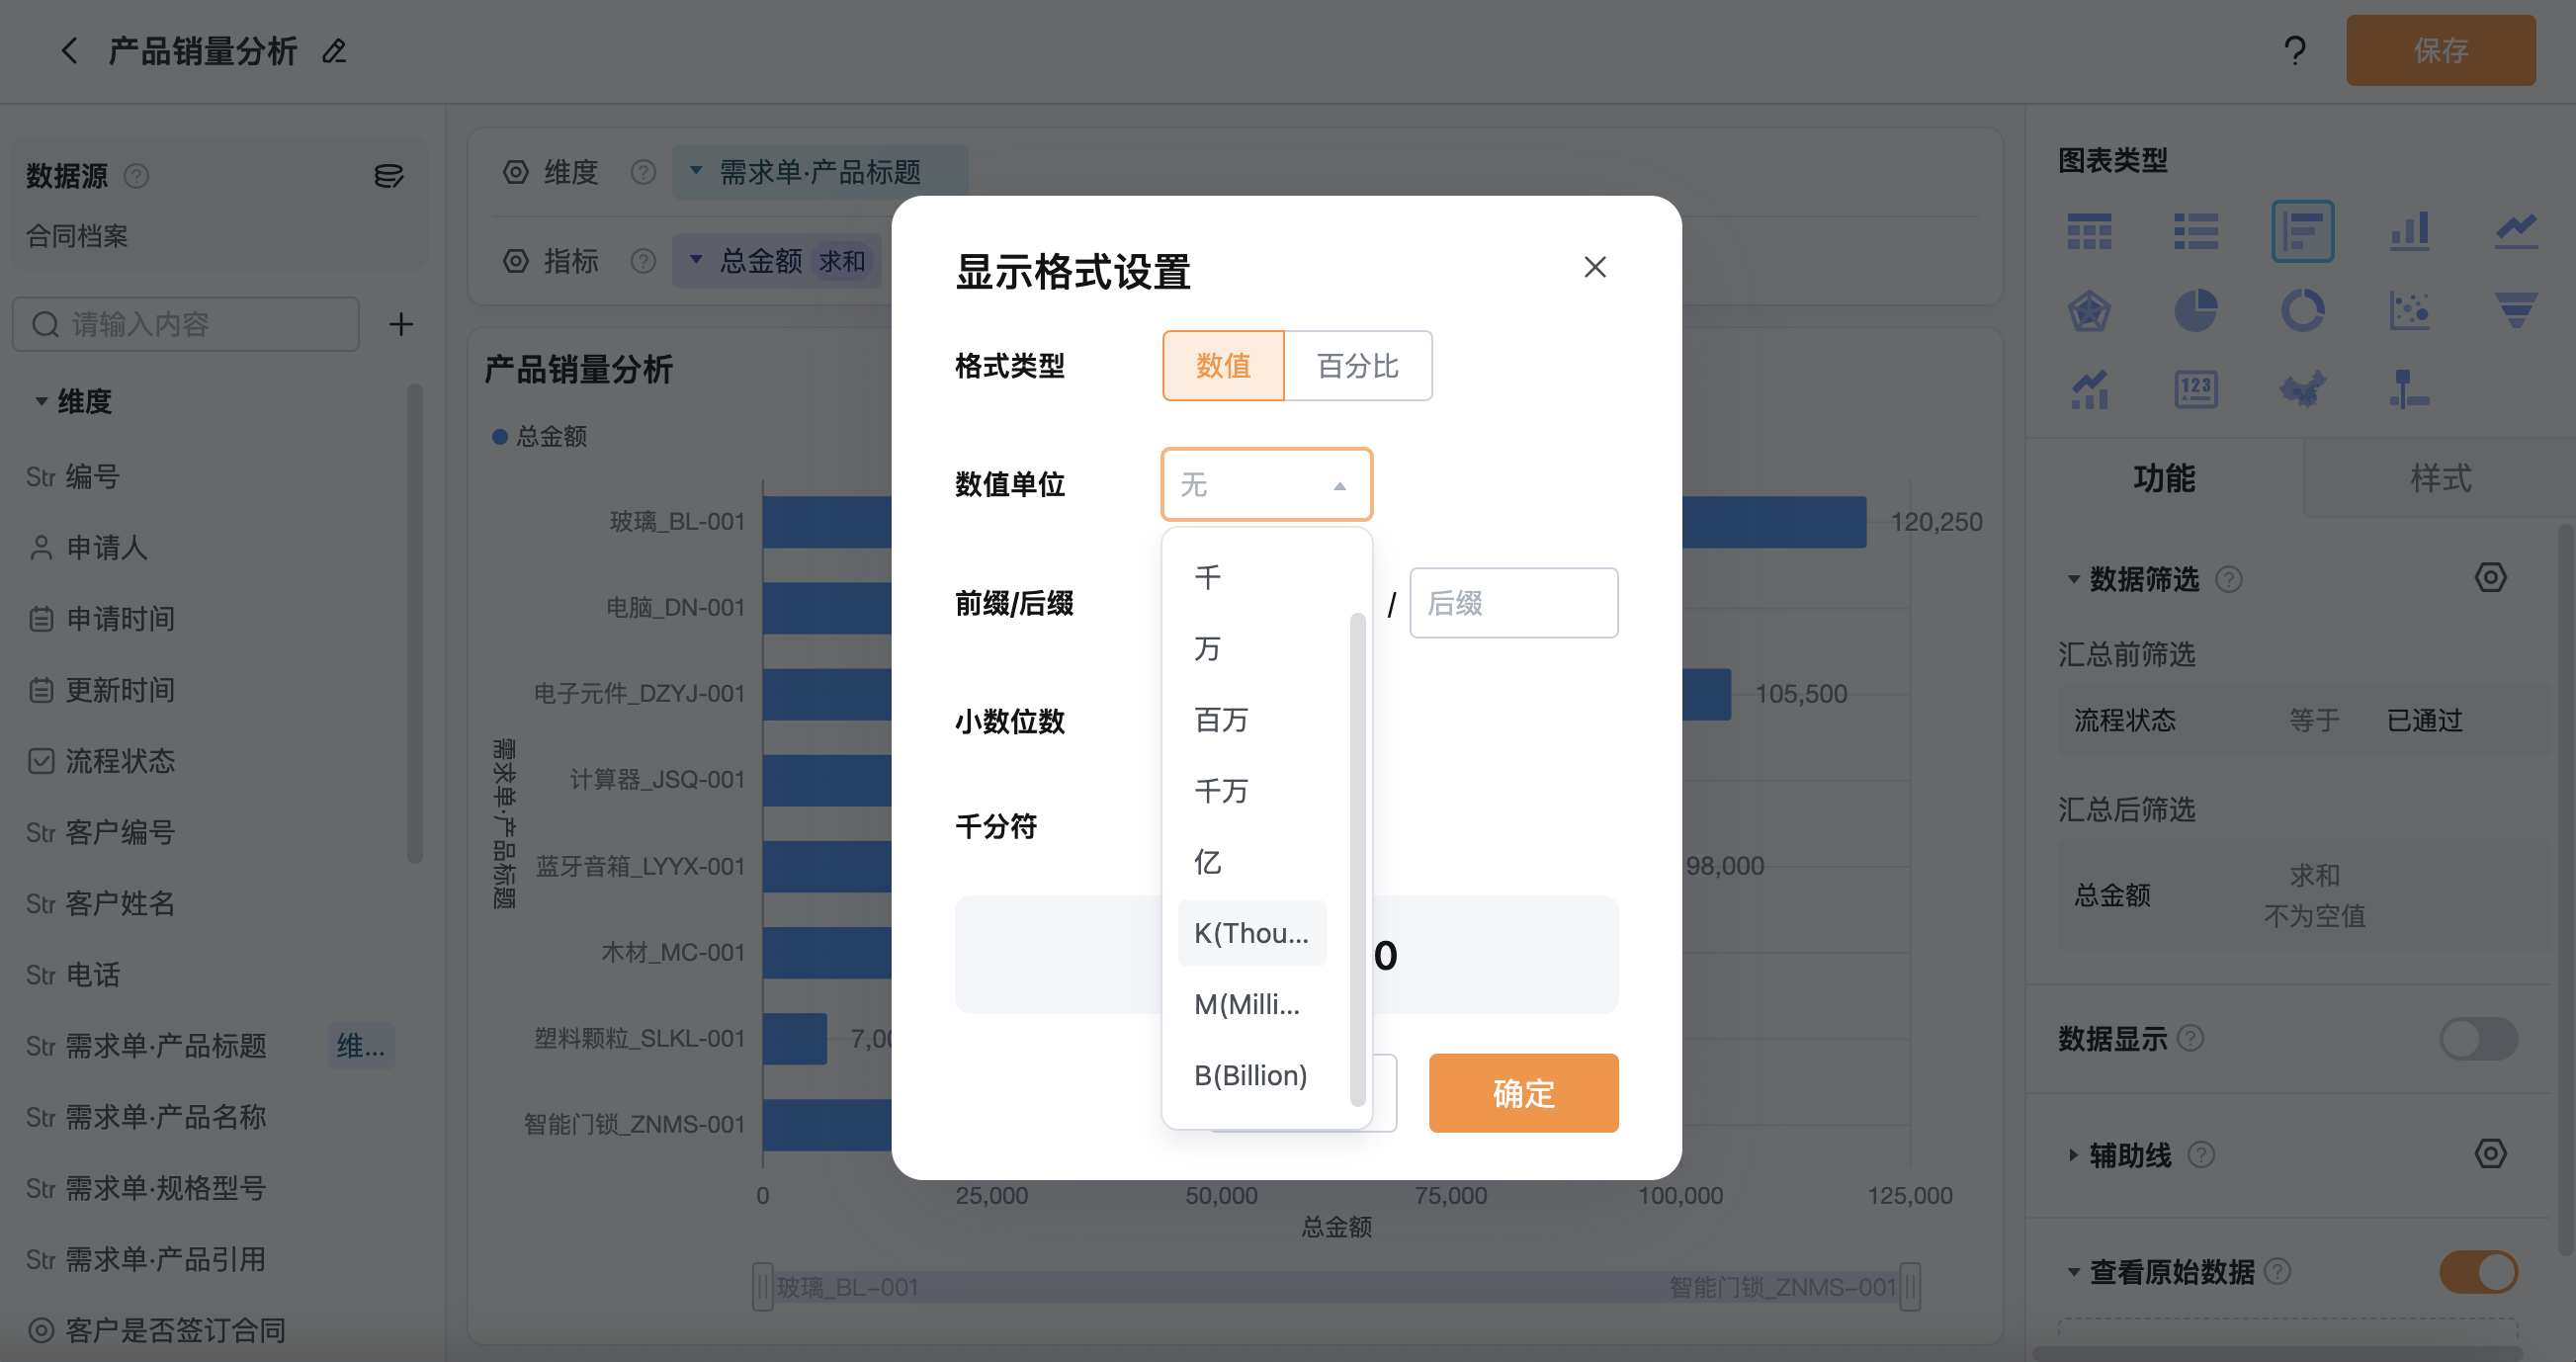The height and width of the screenshot is (1362, 2576).
Task: Select K(Thou...) unit option
Action: pyautogui.click(x=1252, y=933)
